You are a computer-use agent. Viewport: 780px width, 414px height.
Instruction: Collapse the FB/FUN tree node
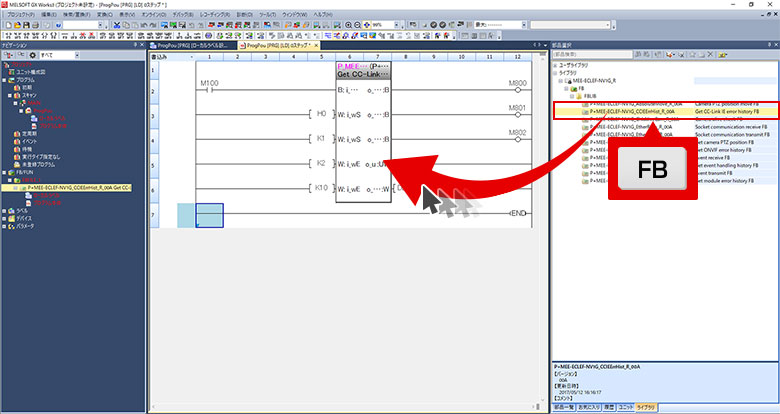(x=4, y=172)
